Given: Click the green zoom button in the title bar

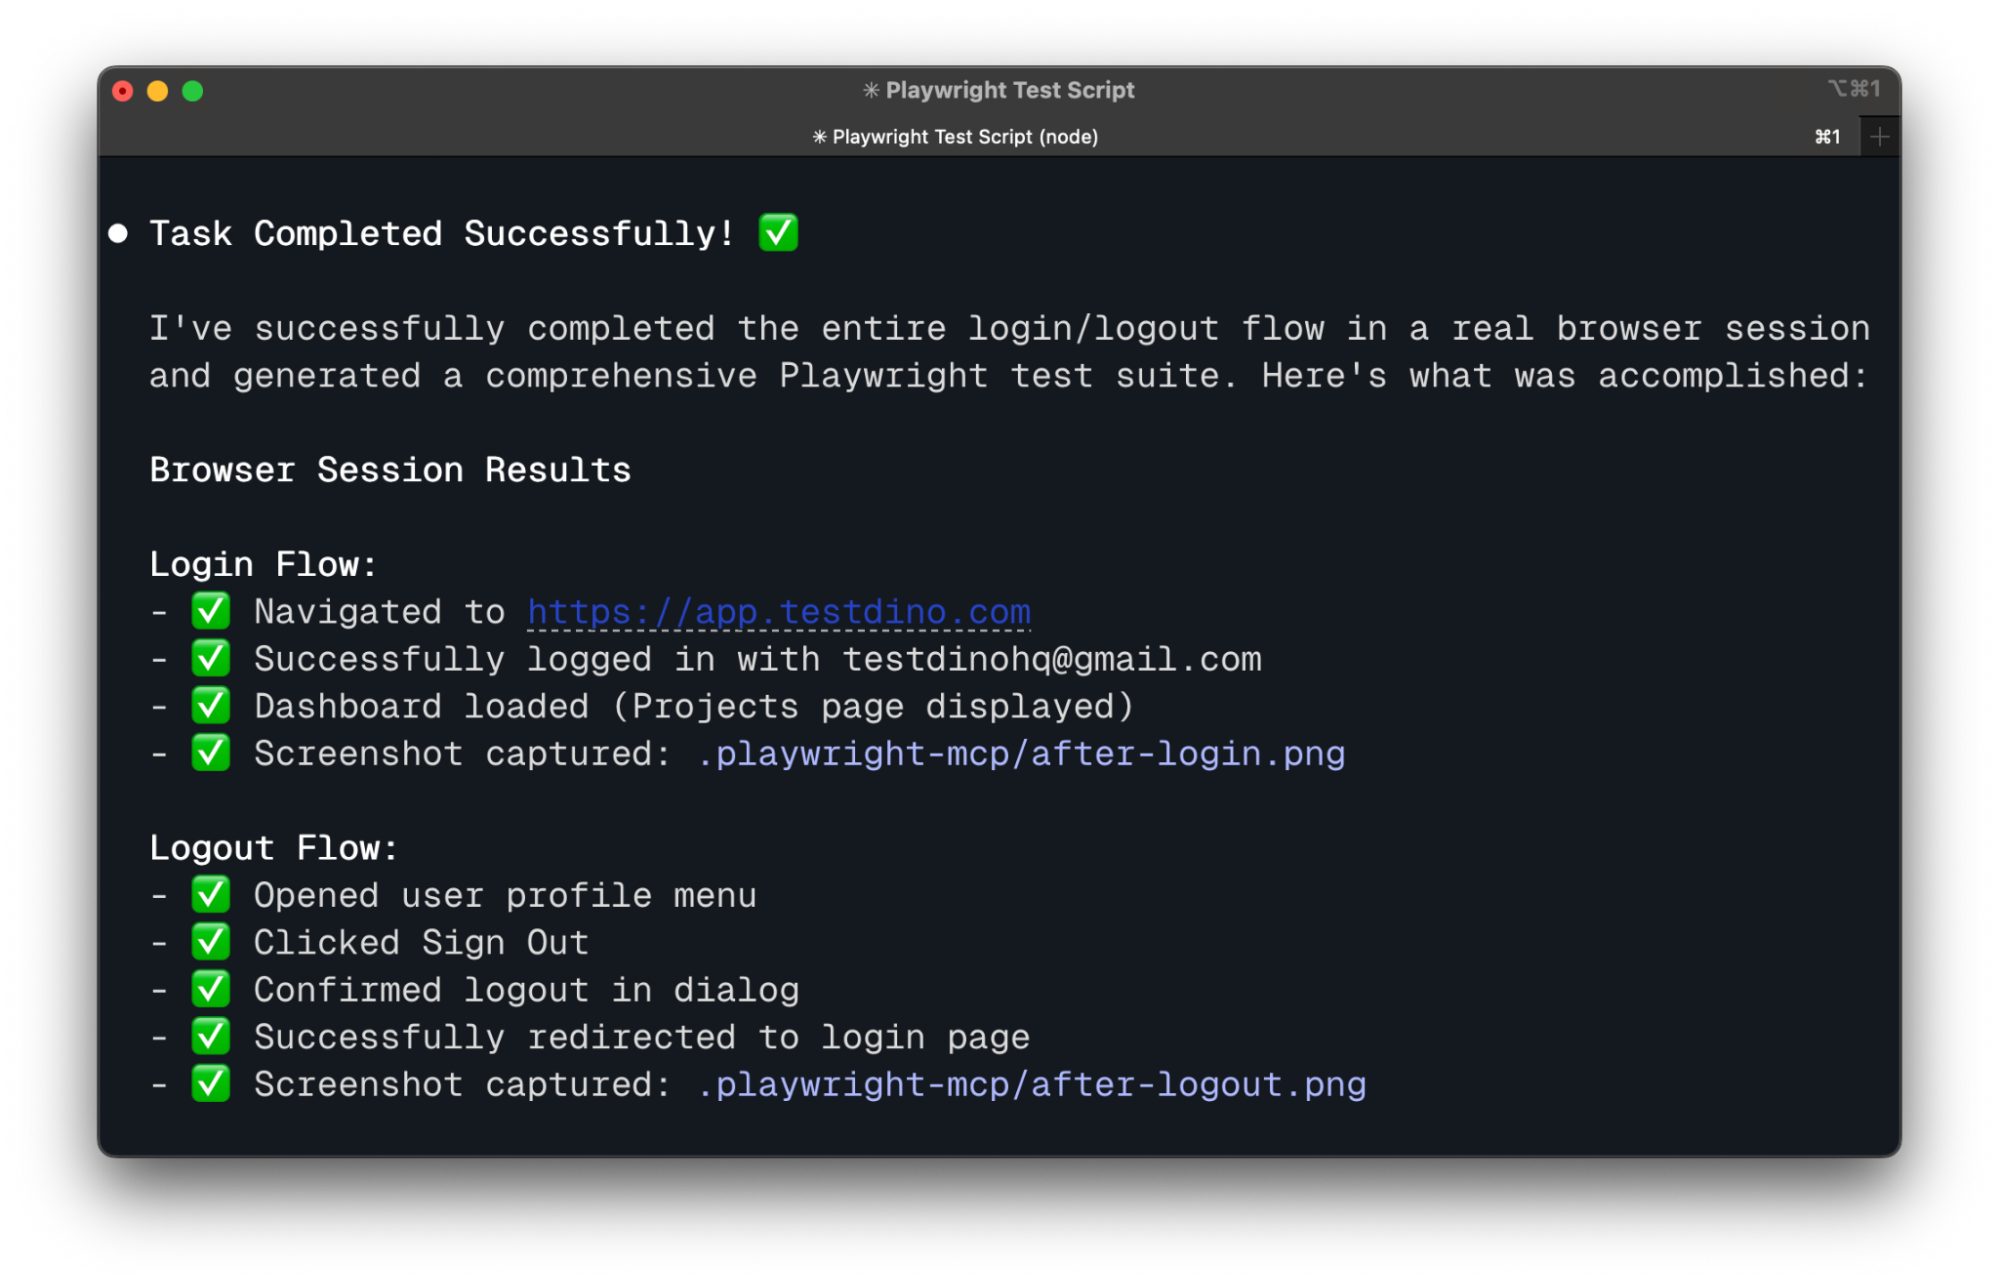Looking at the screenshot, I should tap(191, 90).
